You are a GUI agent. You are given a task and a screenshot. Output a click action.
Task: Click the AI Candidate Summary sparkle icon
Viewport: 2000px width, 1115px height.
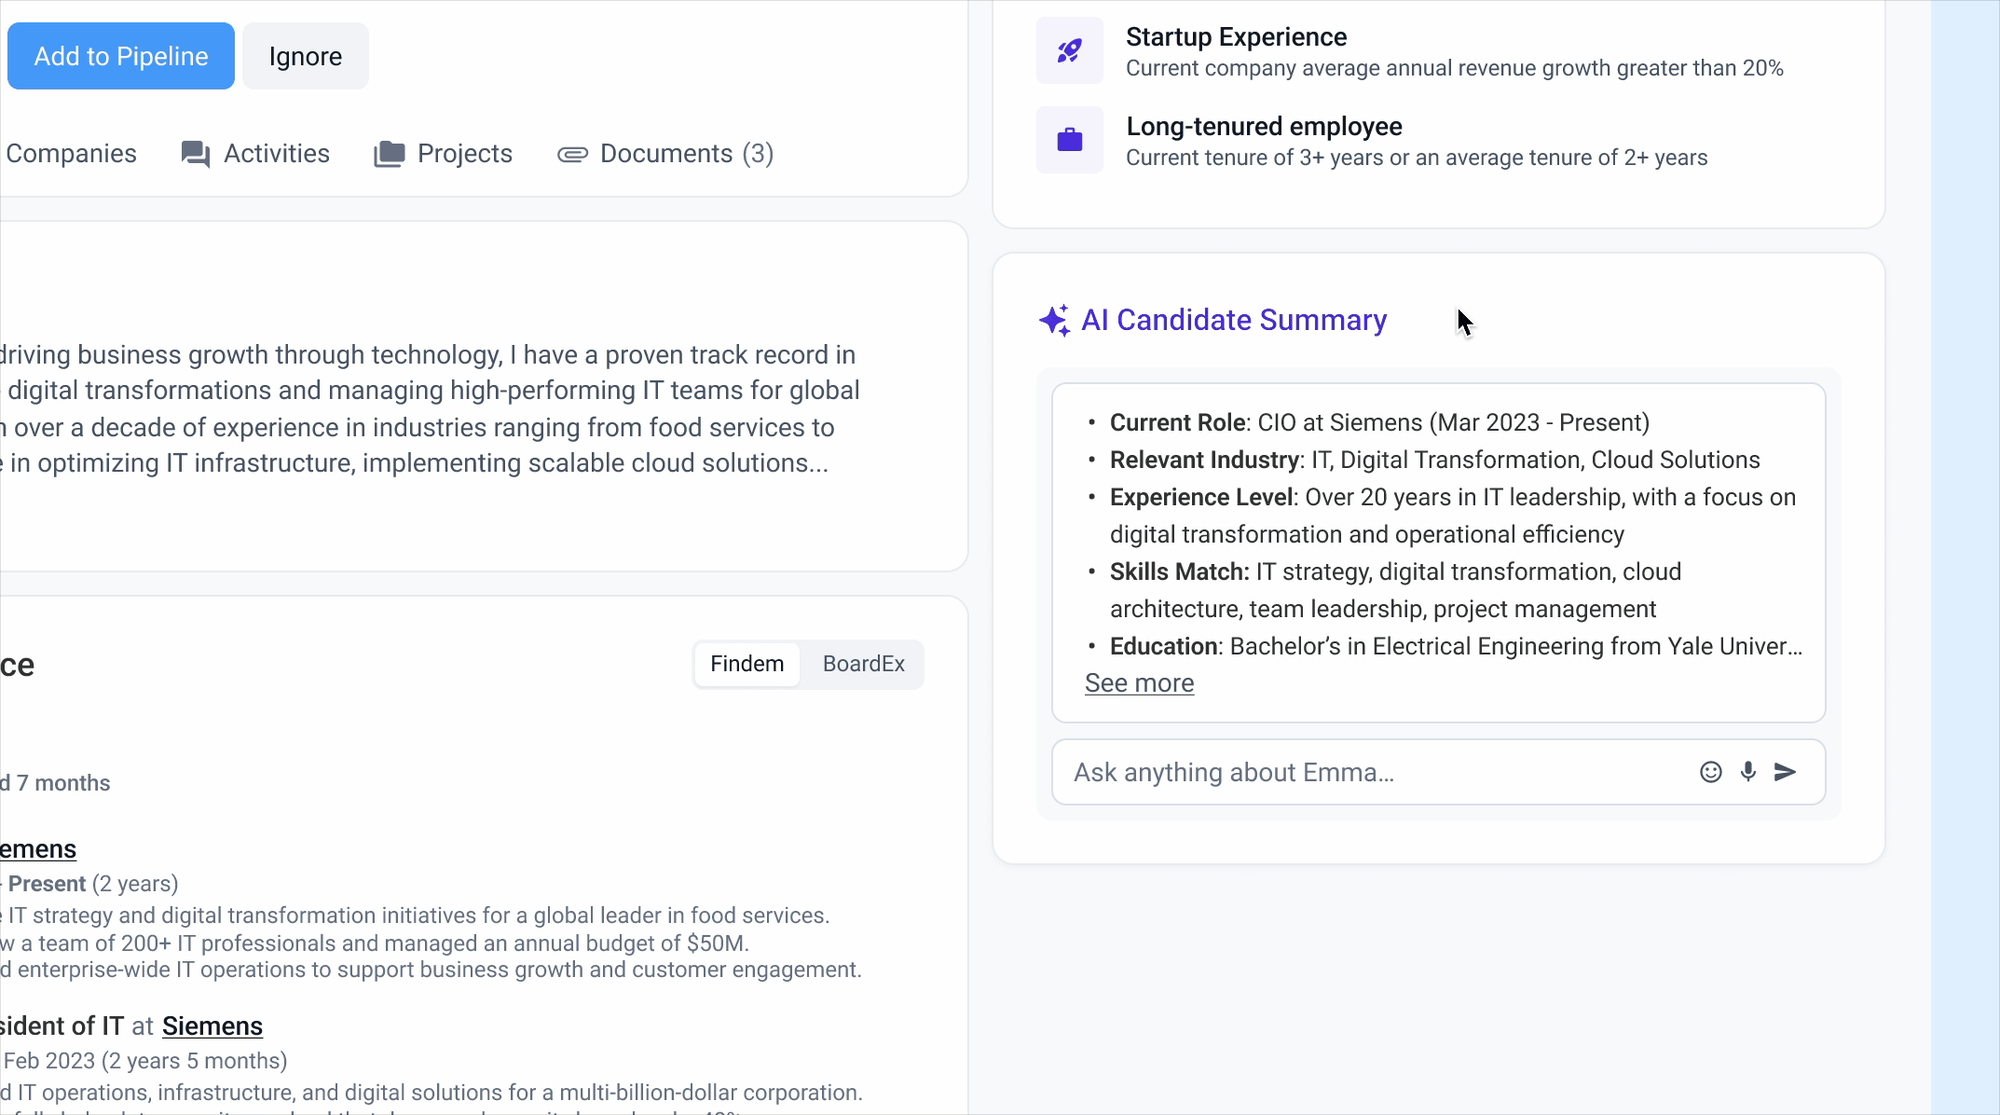(1054, 320)
